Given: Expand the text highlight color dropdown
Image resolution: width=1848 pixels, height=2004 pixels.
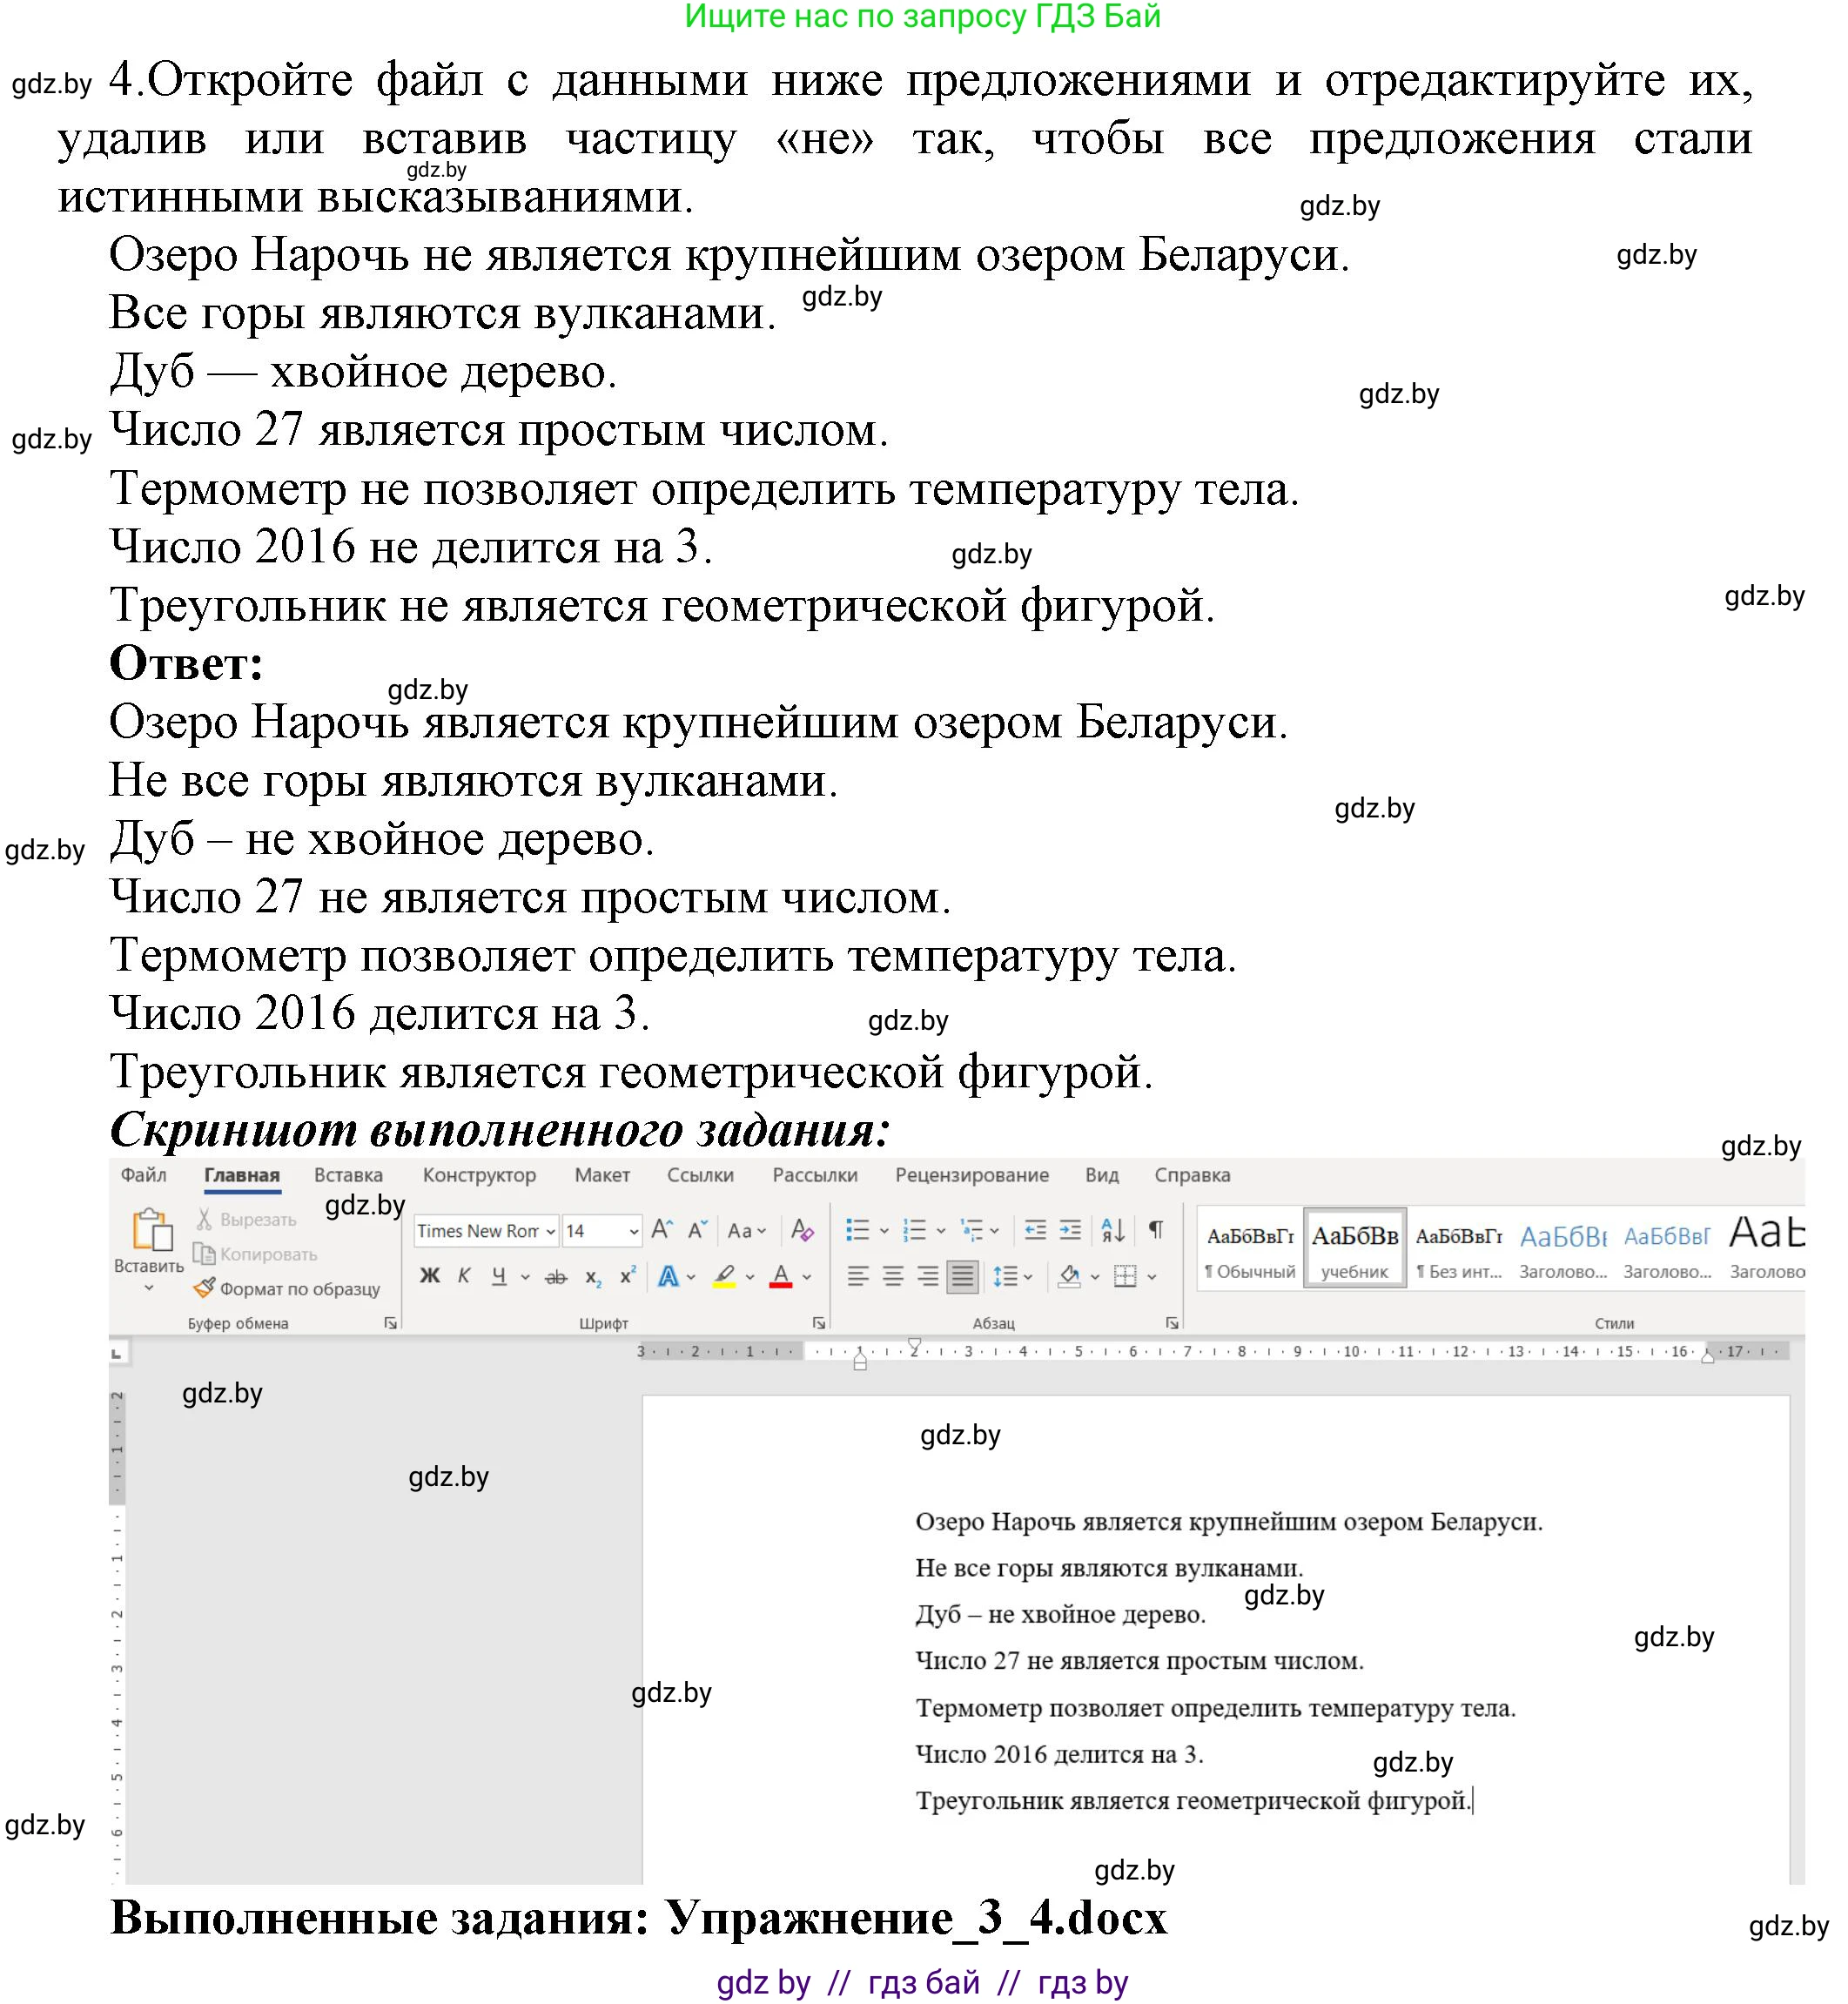Looking at the screenshot, I should [x=750, y=1278].
